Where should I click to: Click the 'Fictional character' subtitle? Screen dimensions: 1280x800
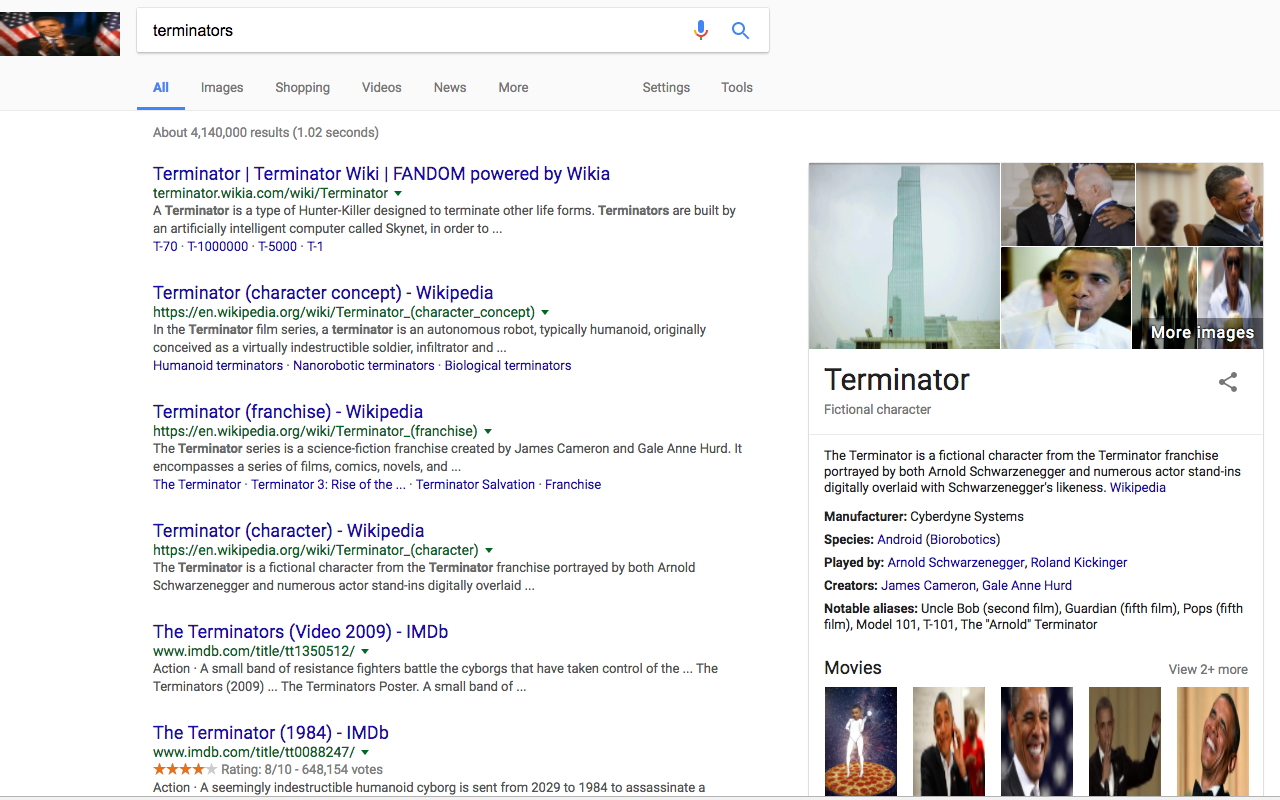pyautogui.click(x=877, y=410)
